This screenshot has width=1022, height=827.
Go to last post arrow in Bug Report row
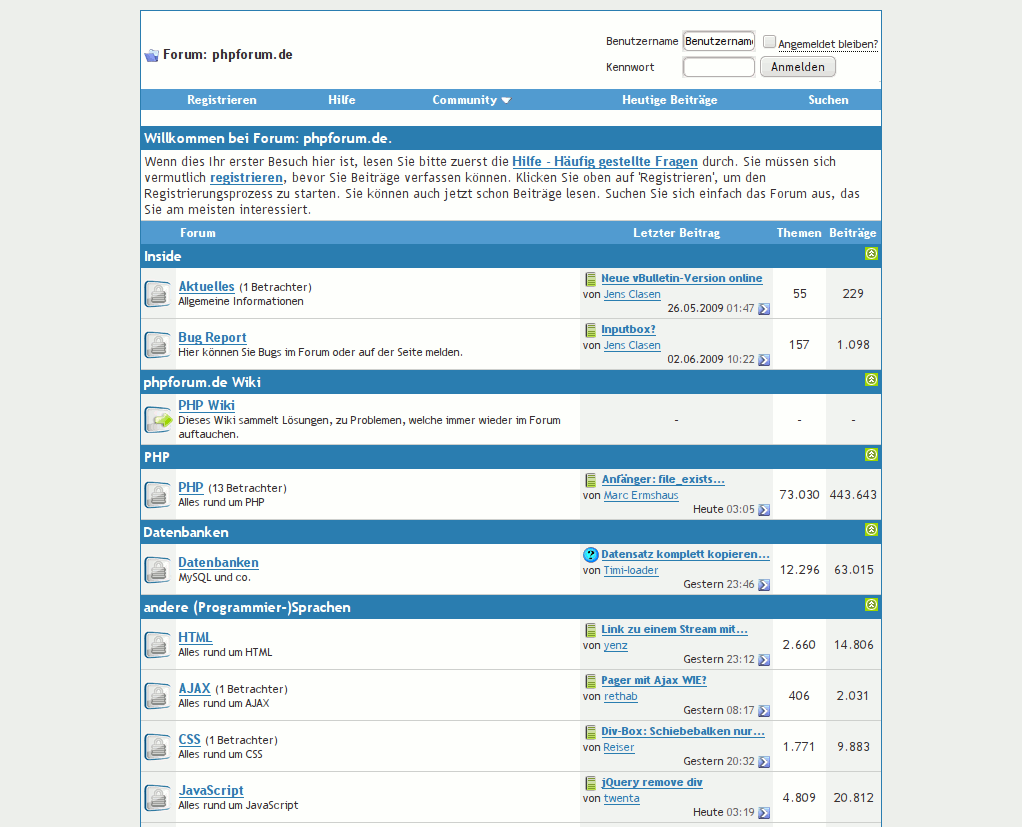[764, 360]
